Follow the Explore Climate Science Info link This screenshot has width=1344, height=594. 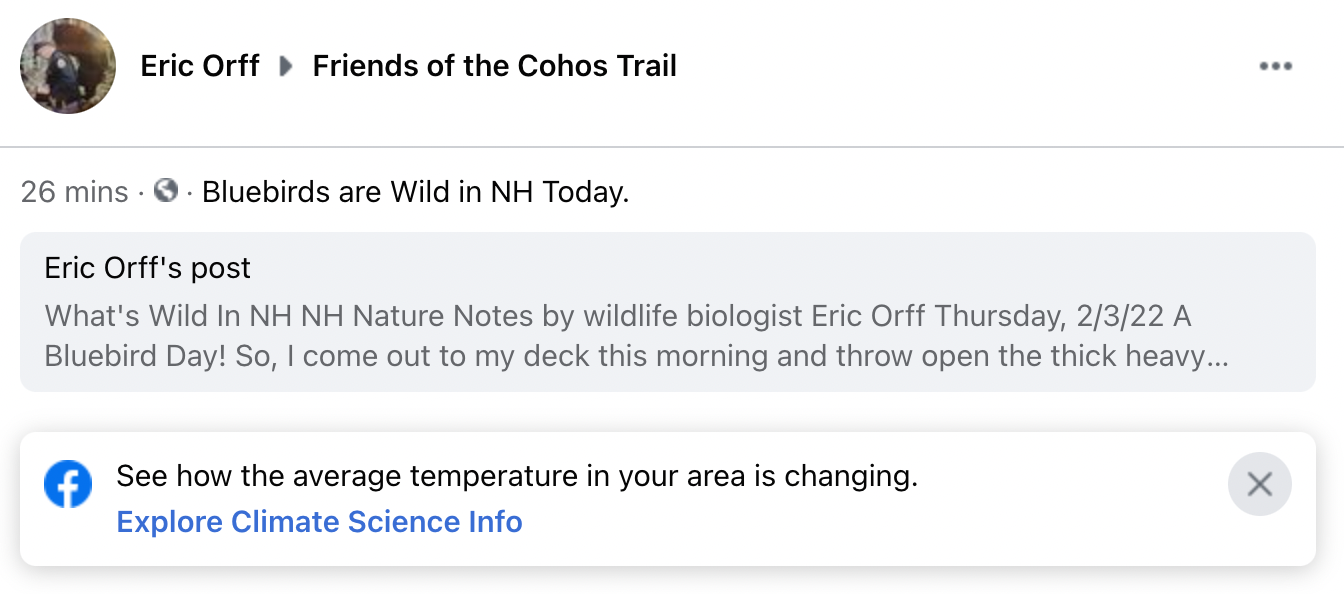pyautogui.click(x=318, y=522)
